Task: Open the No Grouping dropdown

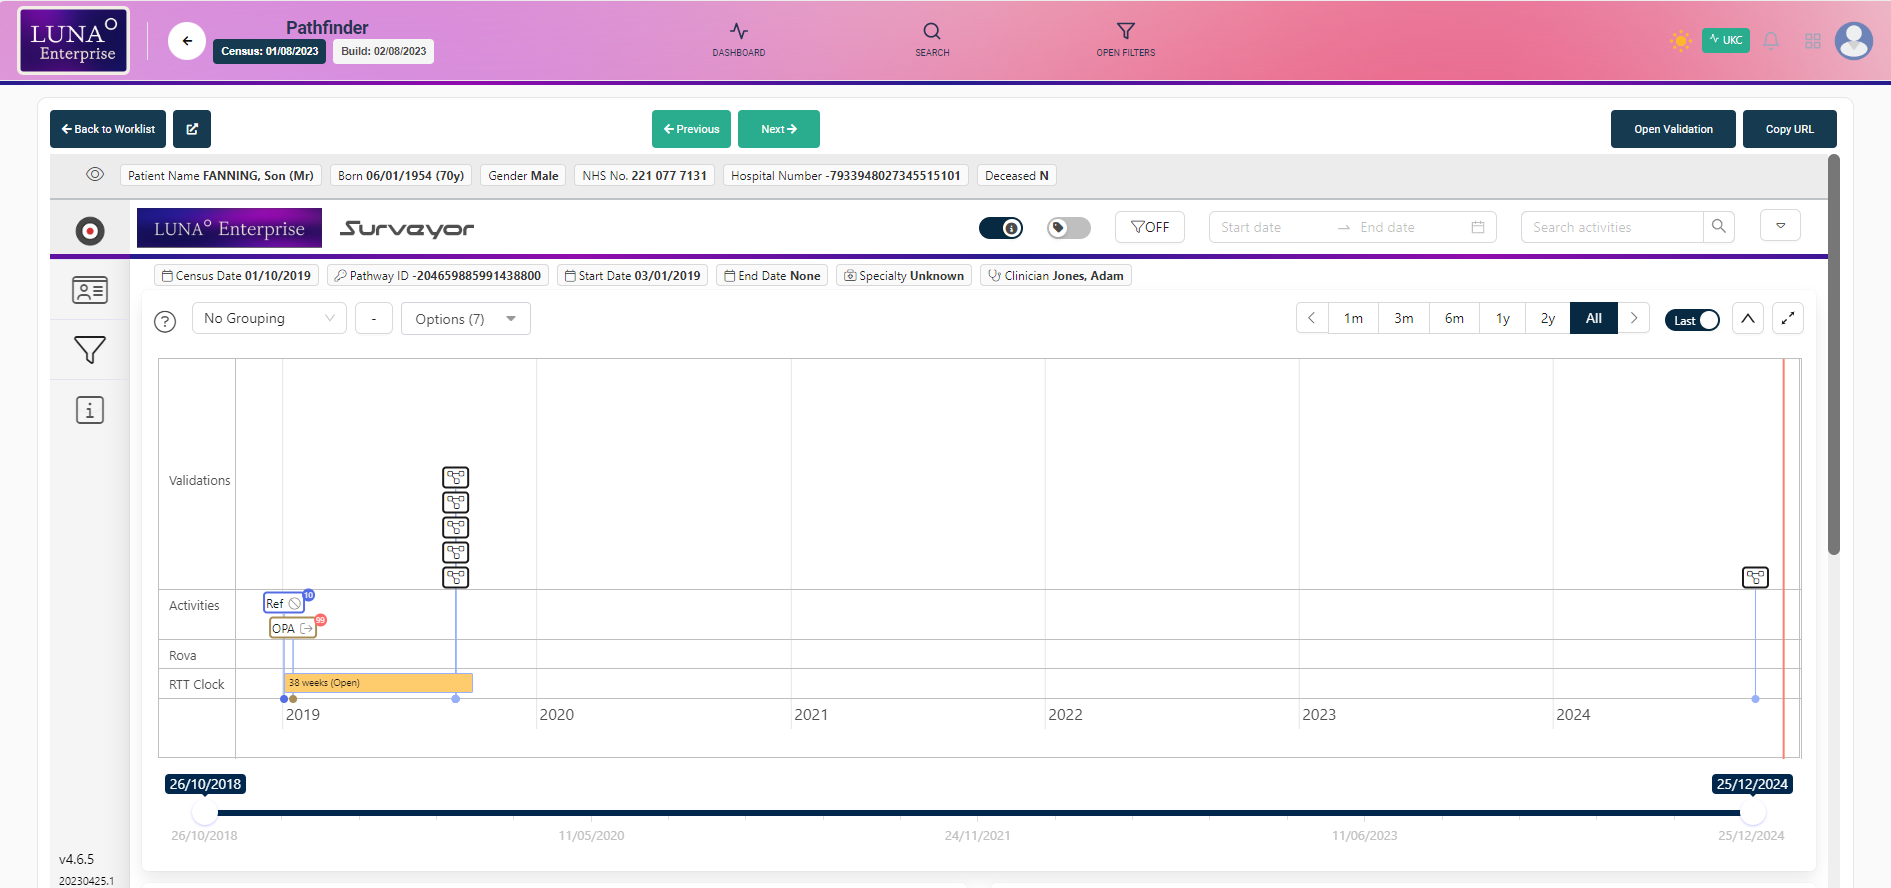Action: 269,319
